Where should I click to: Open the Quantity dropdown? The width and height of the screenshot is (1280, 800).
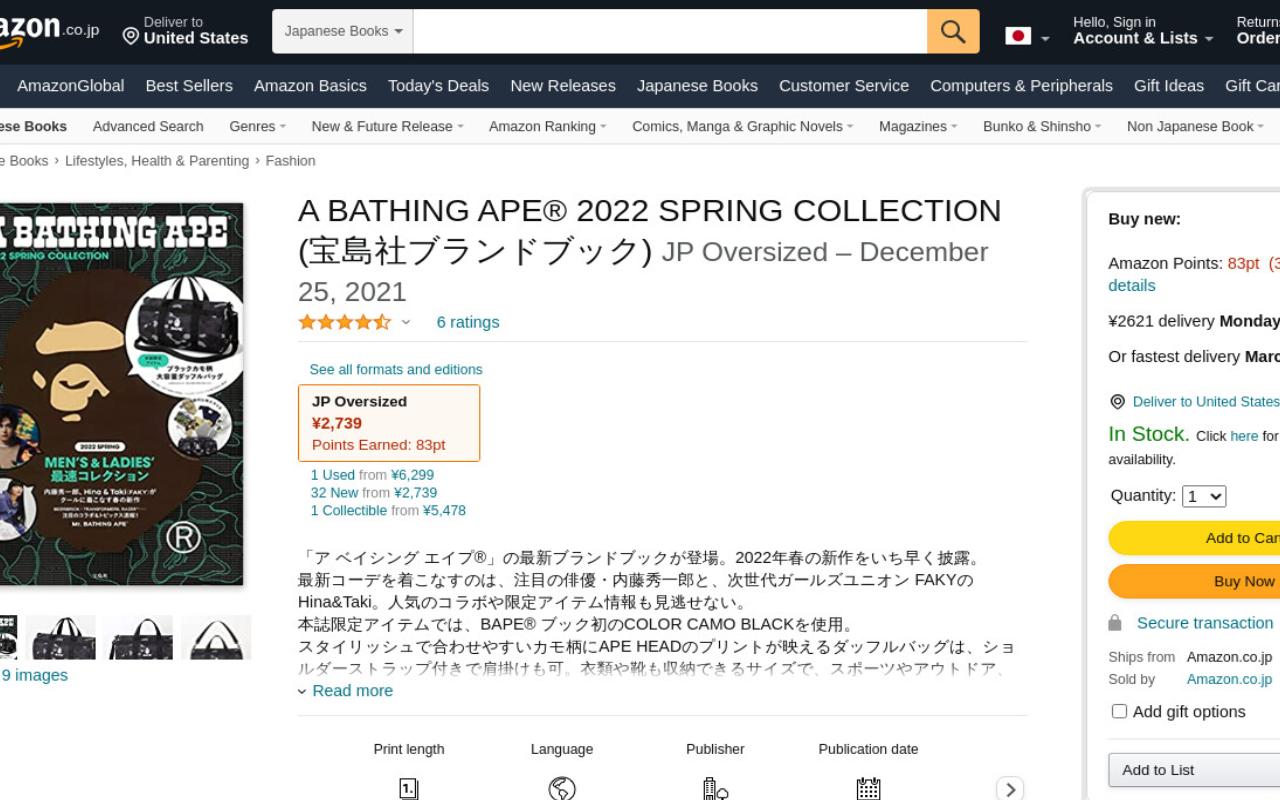(1204, 496)
